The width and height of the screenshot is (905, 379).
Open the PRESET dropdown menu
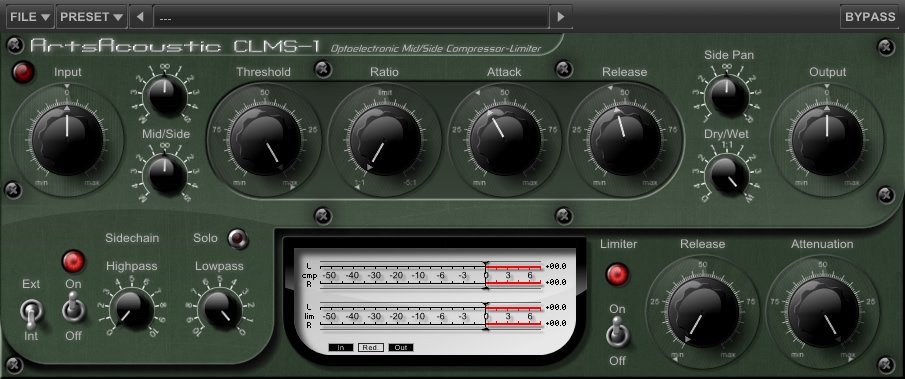(92, 17)
